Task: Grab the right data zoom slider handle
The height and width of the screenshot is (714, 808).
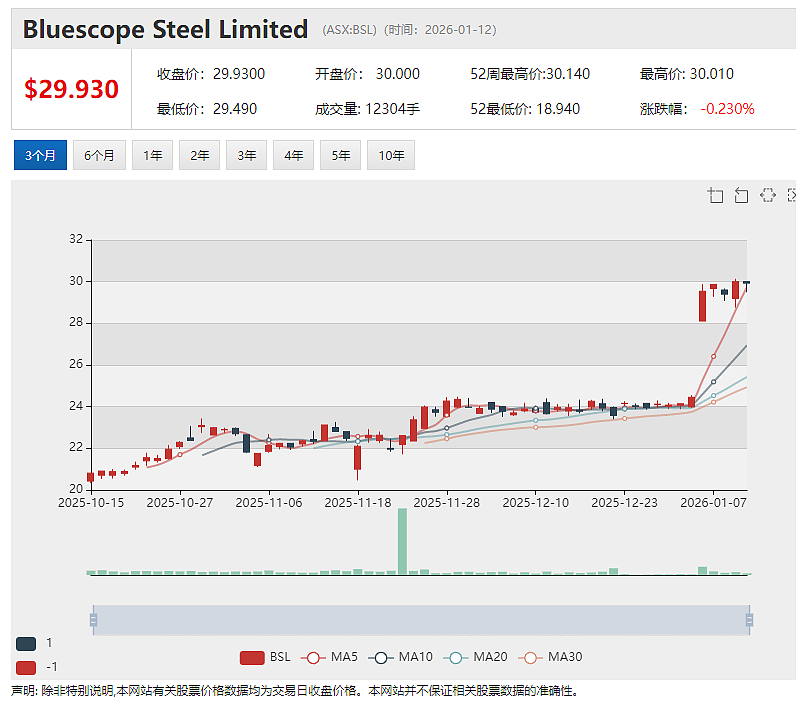Action: click(749, 620)
